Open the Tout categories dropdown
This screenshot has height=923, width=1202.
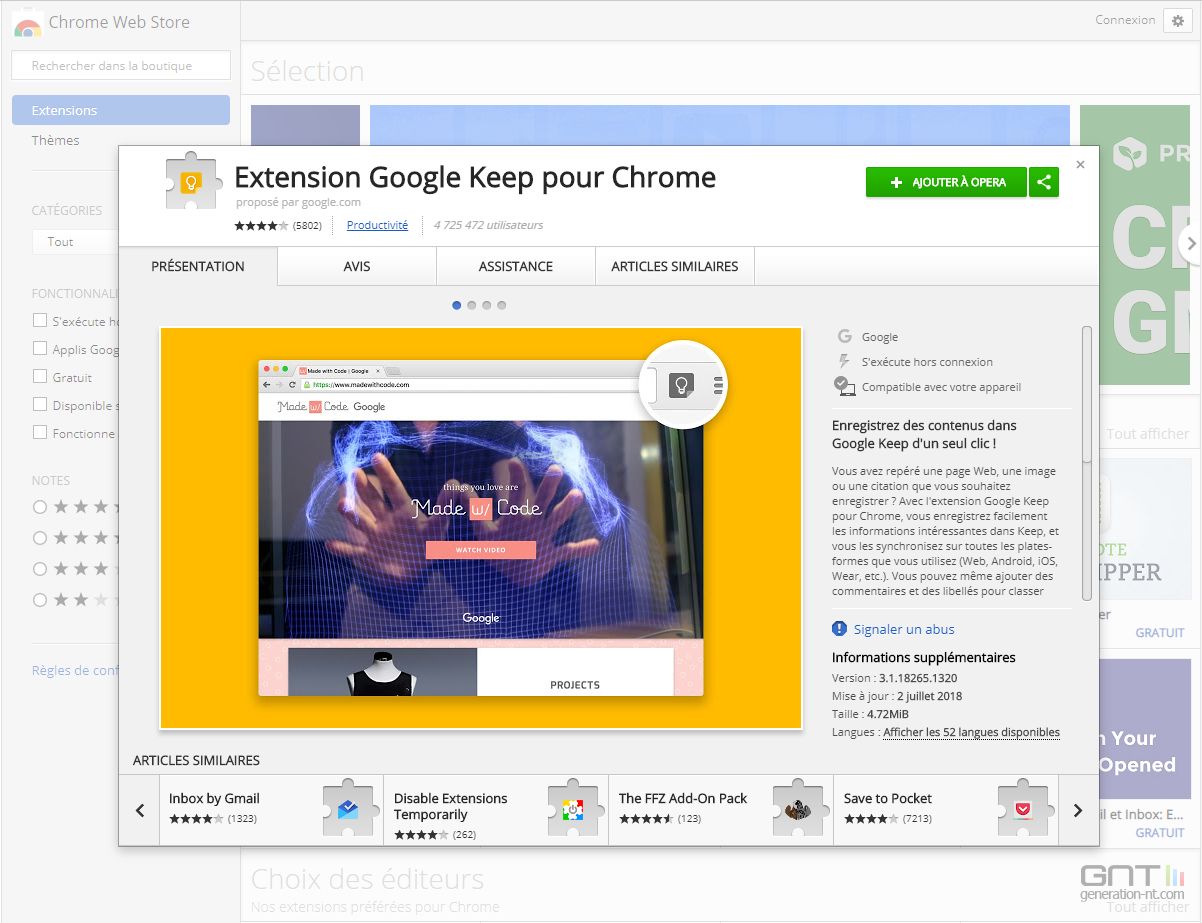pos(75,242)
